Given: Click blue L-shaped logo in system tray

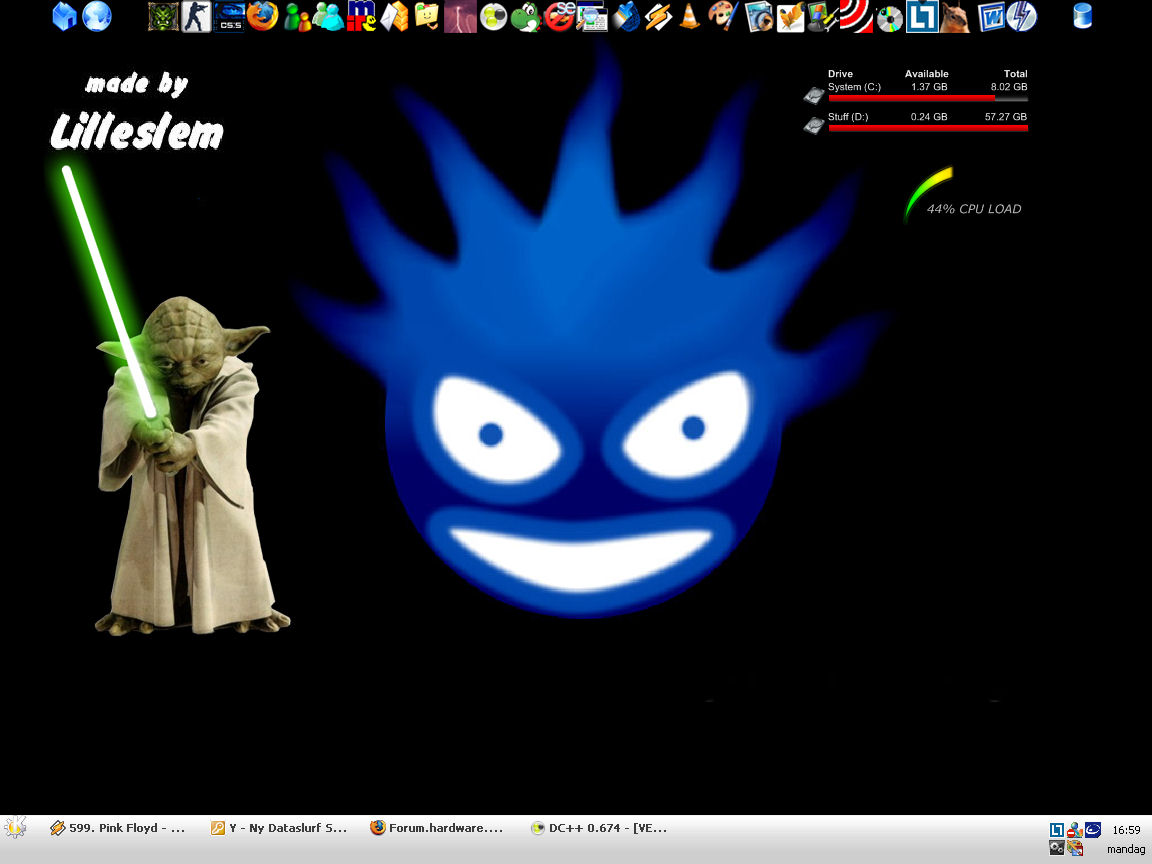Looking at the screenshot, I should coord(1056,830).
